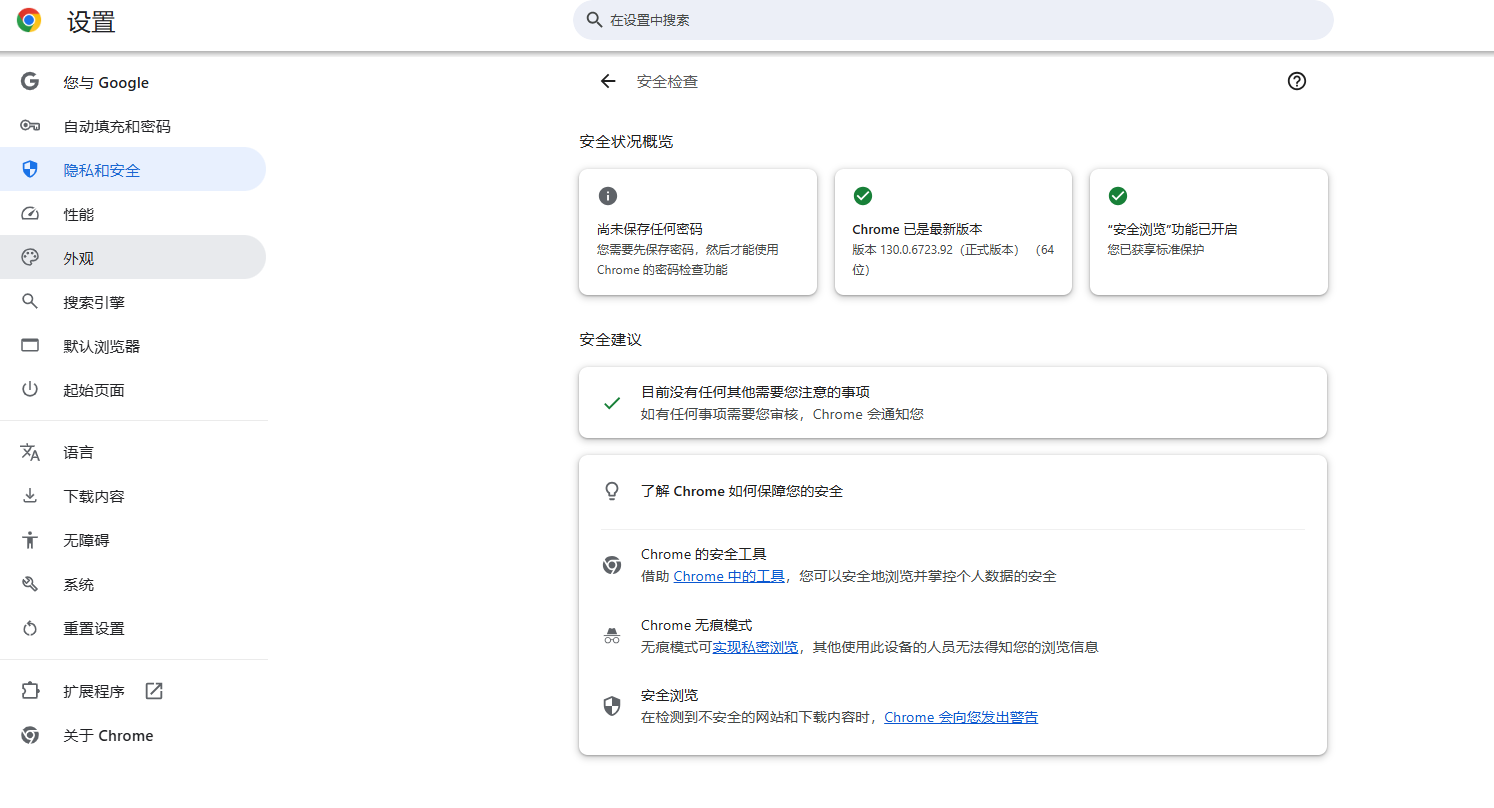Viewport: 1494px width, 808px height.
Task: Click the translate icon for 语言
Action: tap(30, 452)
